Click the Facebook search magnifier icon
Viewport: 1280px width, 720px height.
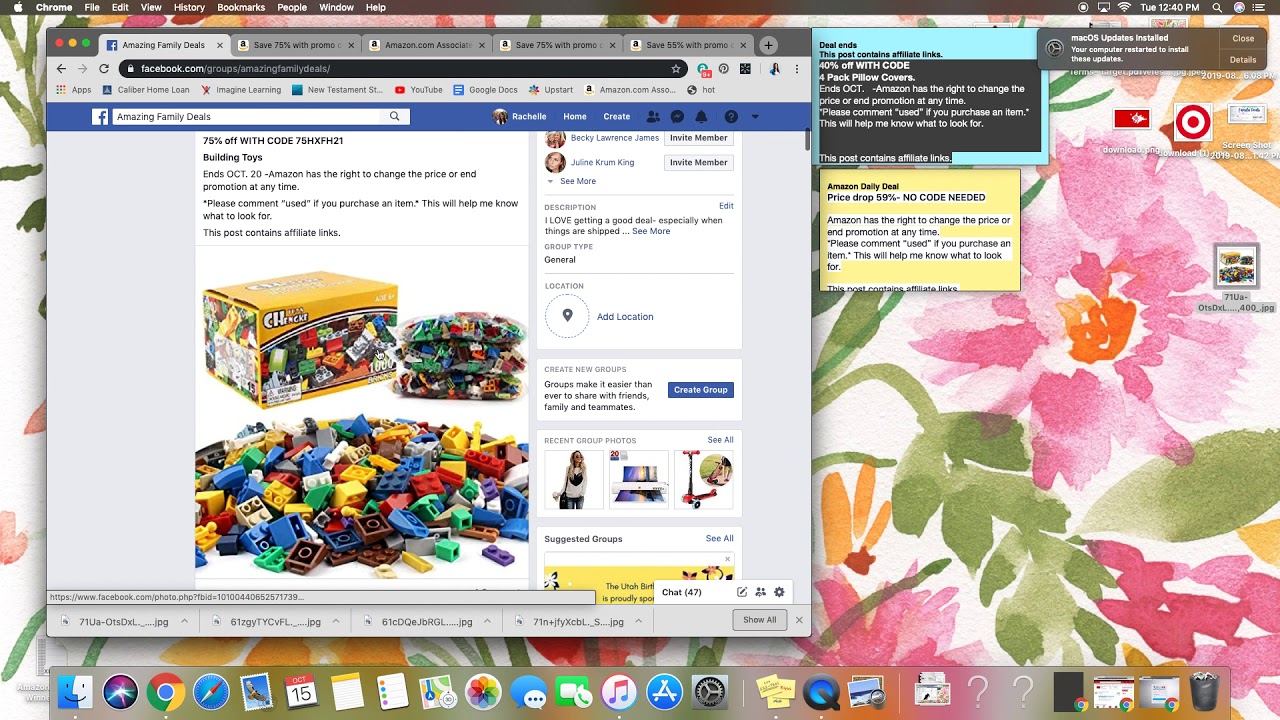pos(395,117)
